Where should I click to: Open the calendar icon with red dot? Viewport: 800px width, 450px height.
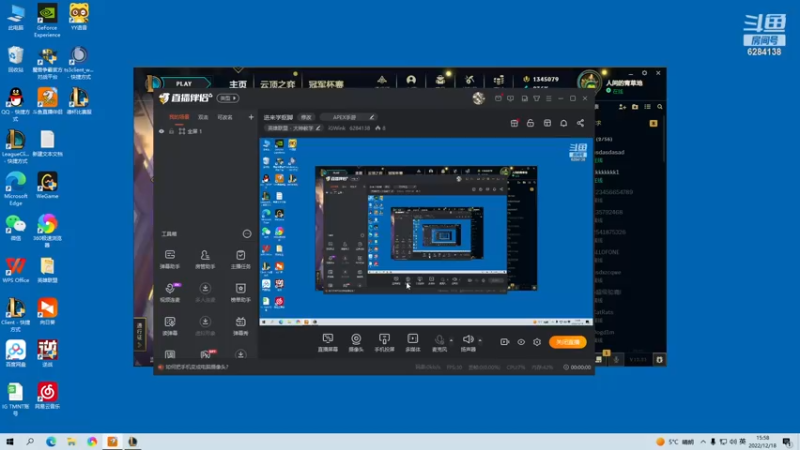coord(514,123)
